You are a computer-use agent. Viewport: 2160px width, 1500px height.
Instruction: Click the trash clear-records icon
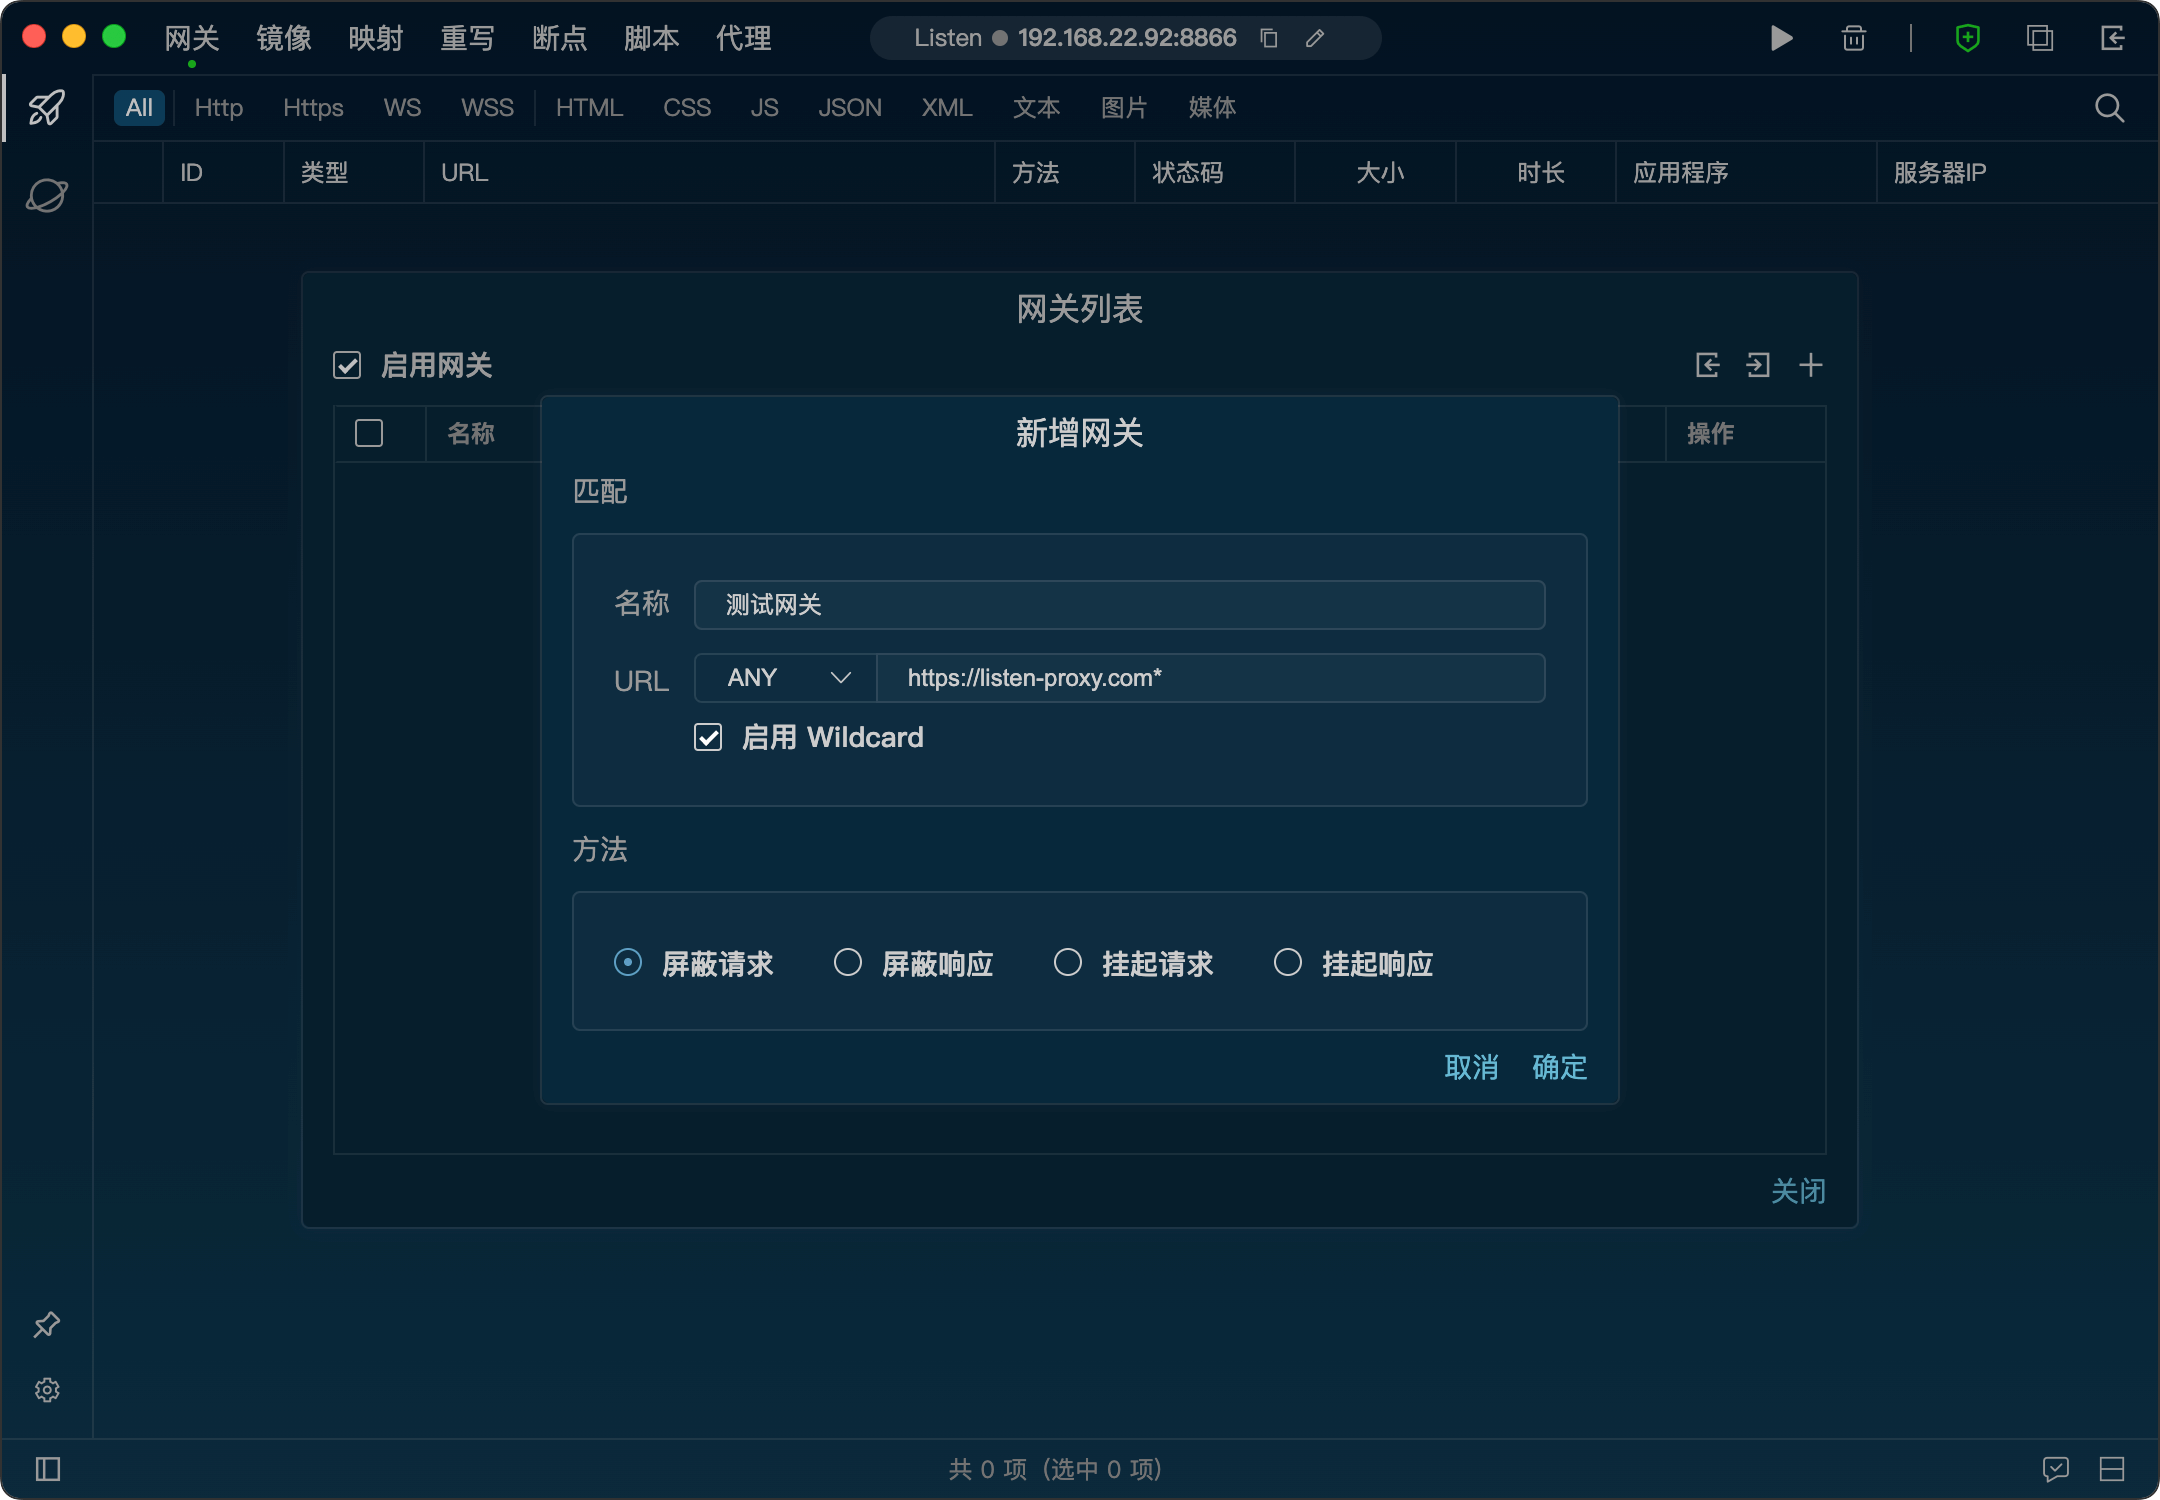pos(1853,38)
